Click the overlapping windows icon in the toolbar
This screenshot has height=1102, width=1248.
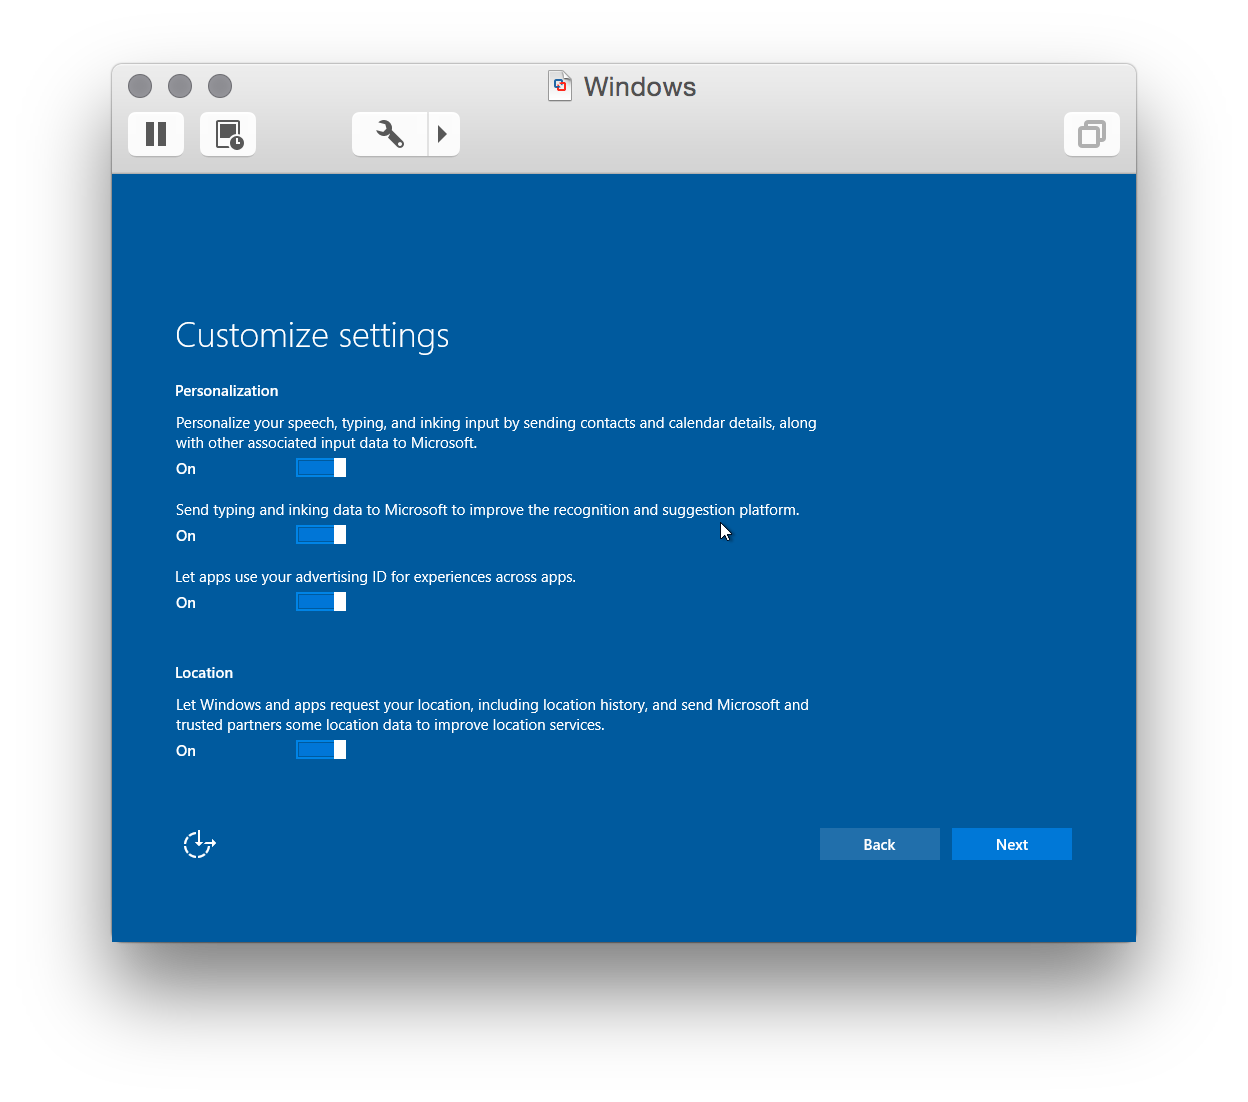click(1092, 134)
